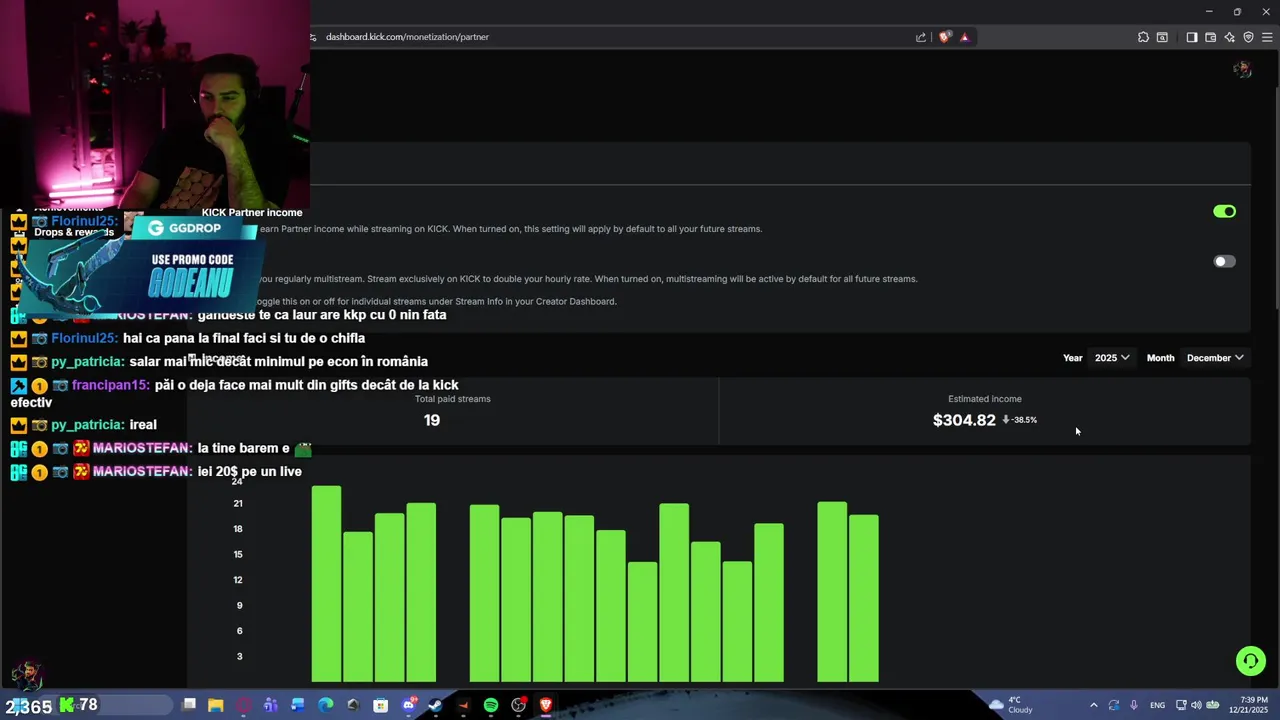The width and height of the screenshot is (1280, 720).
Task: Click the site info icon beside the URL
Action: (x=313, y=37)
